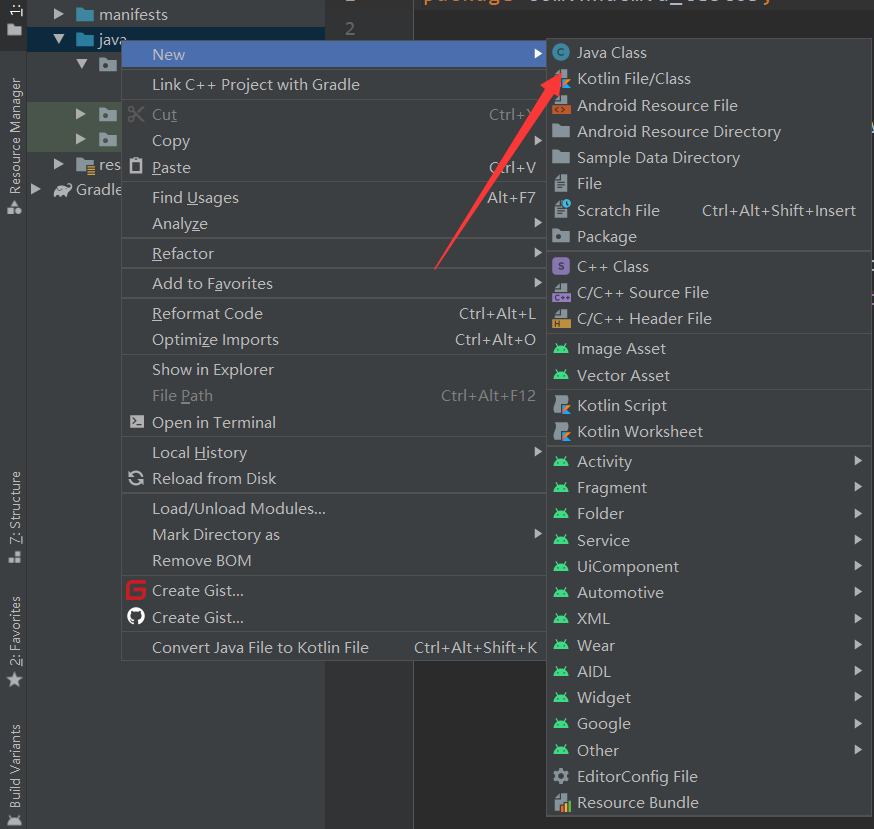Click the Open in Terminal icon
The image size is (874, 829).
137,421
